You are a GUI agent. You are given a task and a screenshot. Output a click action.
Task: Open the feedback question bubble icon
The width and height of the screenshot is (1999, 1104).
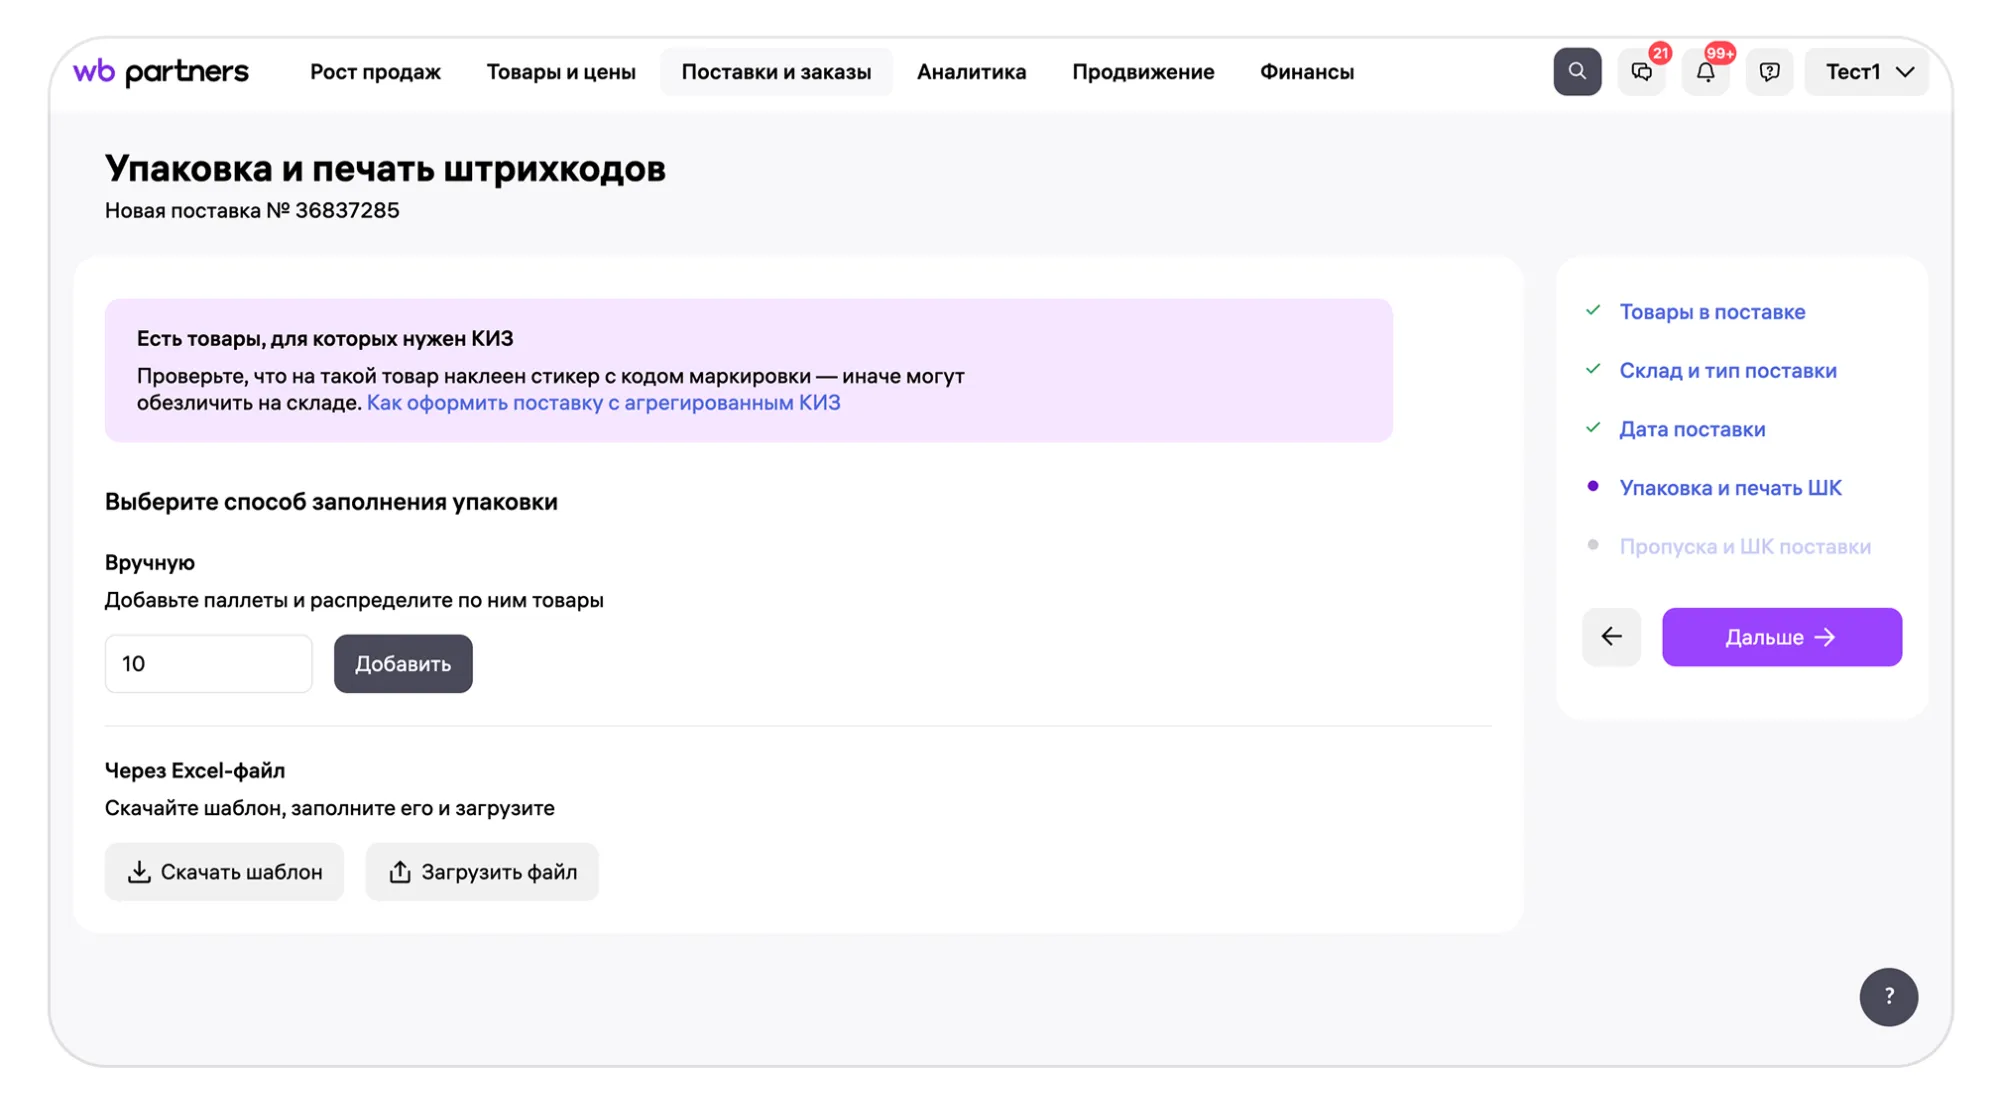click(x=1769, y=72)
